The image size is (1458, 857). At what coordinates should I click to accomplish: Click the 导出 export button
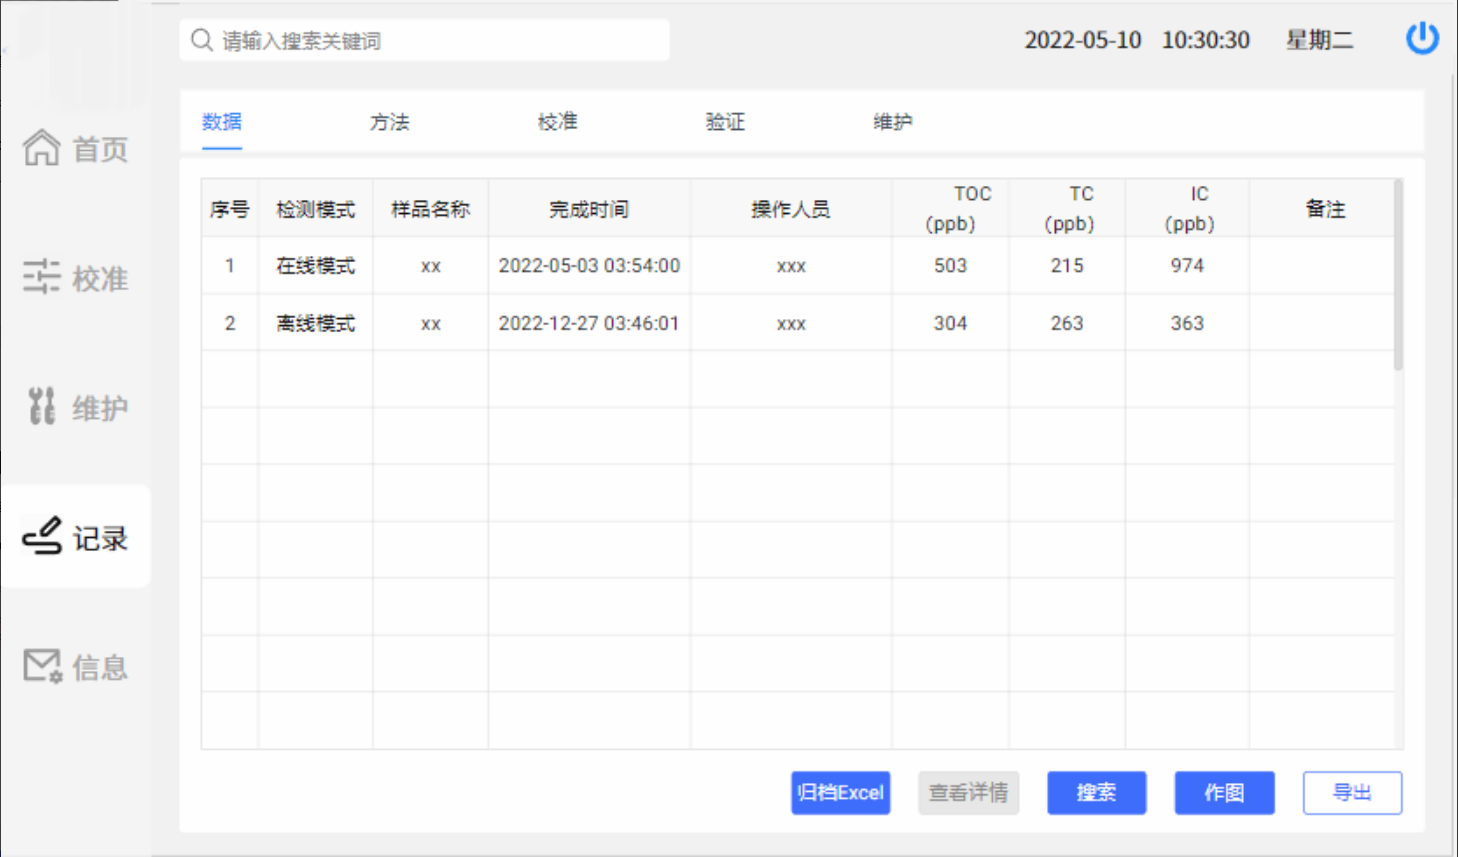tap(1352, 793)
